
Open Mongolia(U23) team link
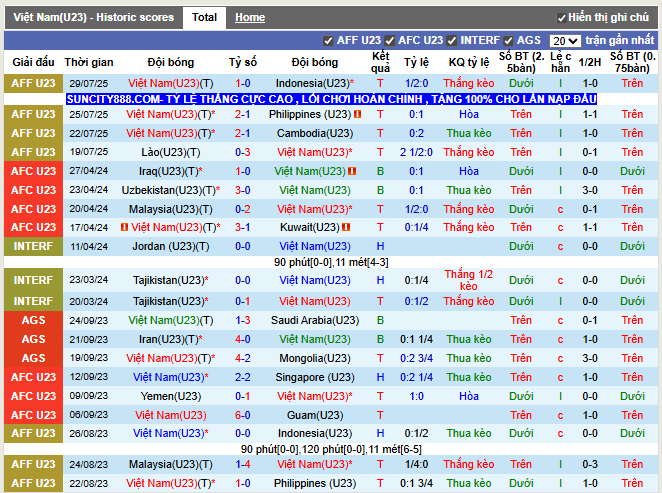315,358
